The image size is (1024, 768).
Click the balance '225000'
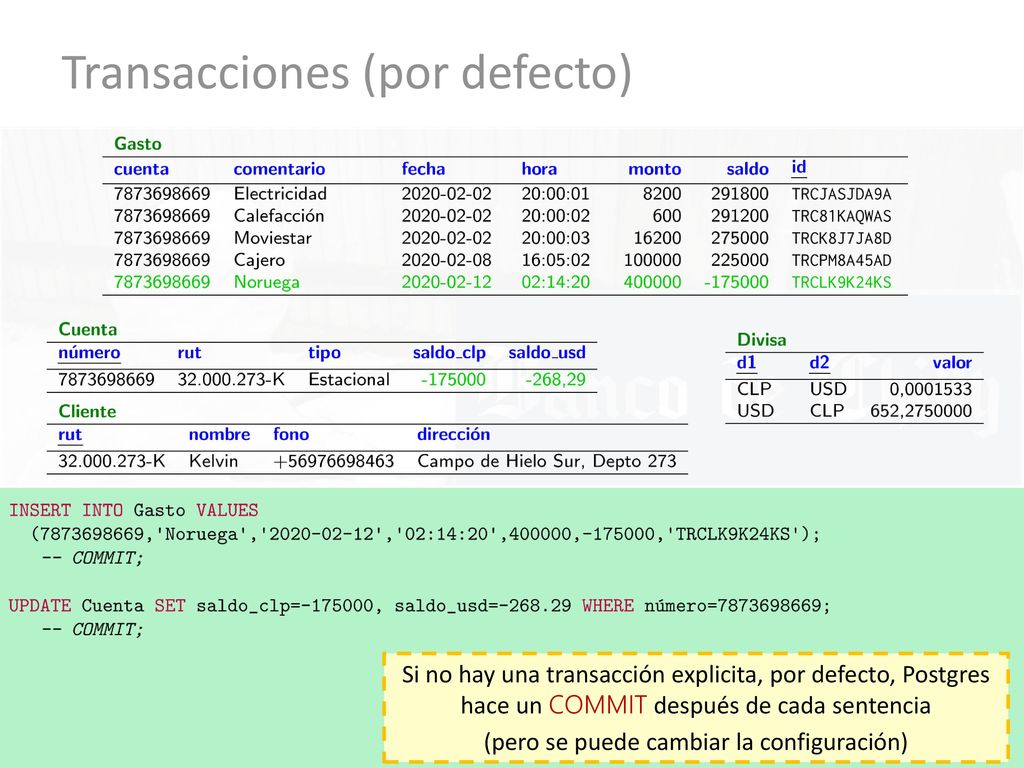(739, 261)
